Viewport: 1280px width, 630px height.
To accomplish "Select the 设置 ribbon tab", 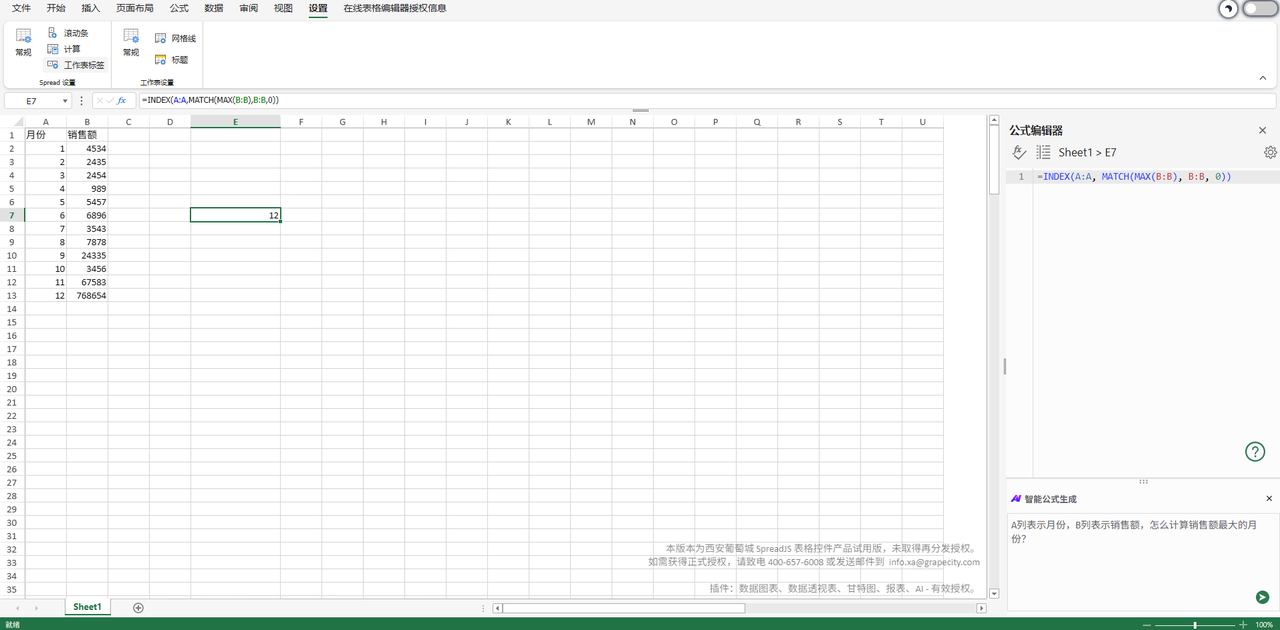I will click(x=318, y=8).
